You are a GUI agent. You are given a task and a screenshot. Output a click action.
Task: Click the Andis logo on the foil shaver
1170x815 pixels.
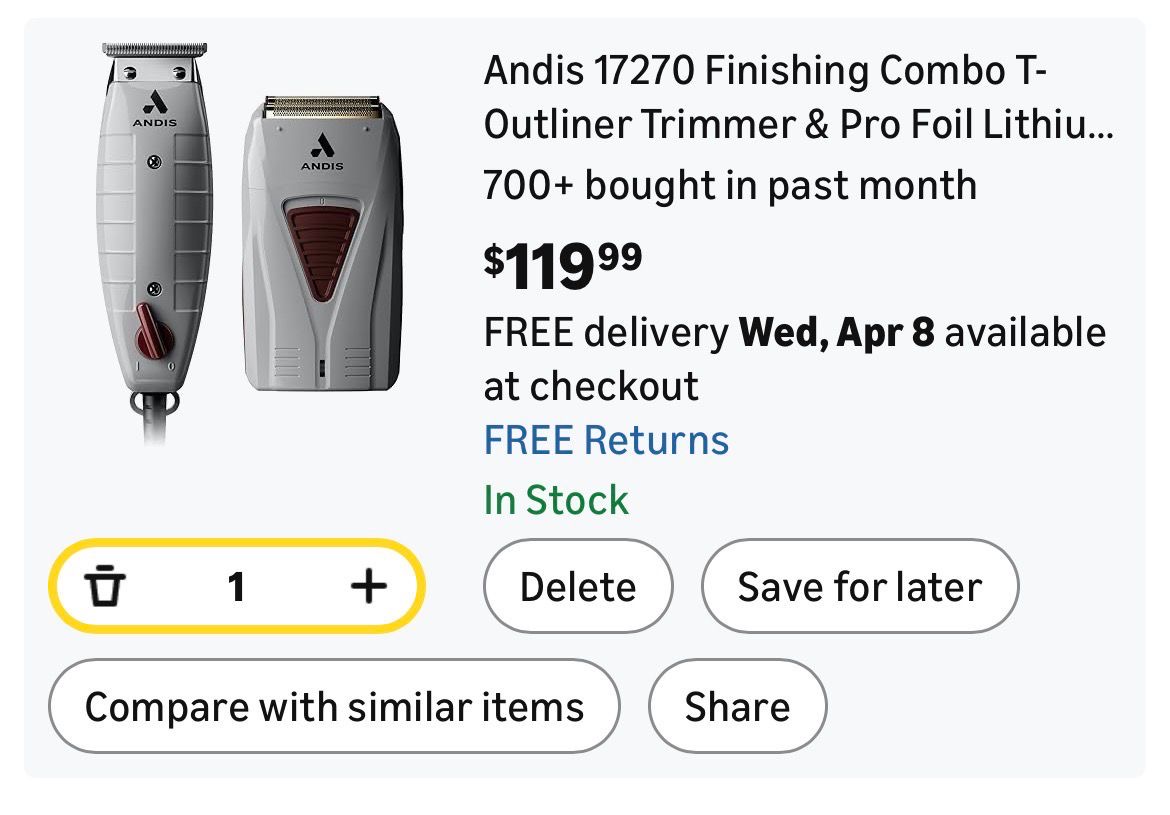[x=322, y=150]
